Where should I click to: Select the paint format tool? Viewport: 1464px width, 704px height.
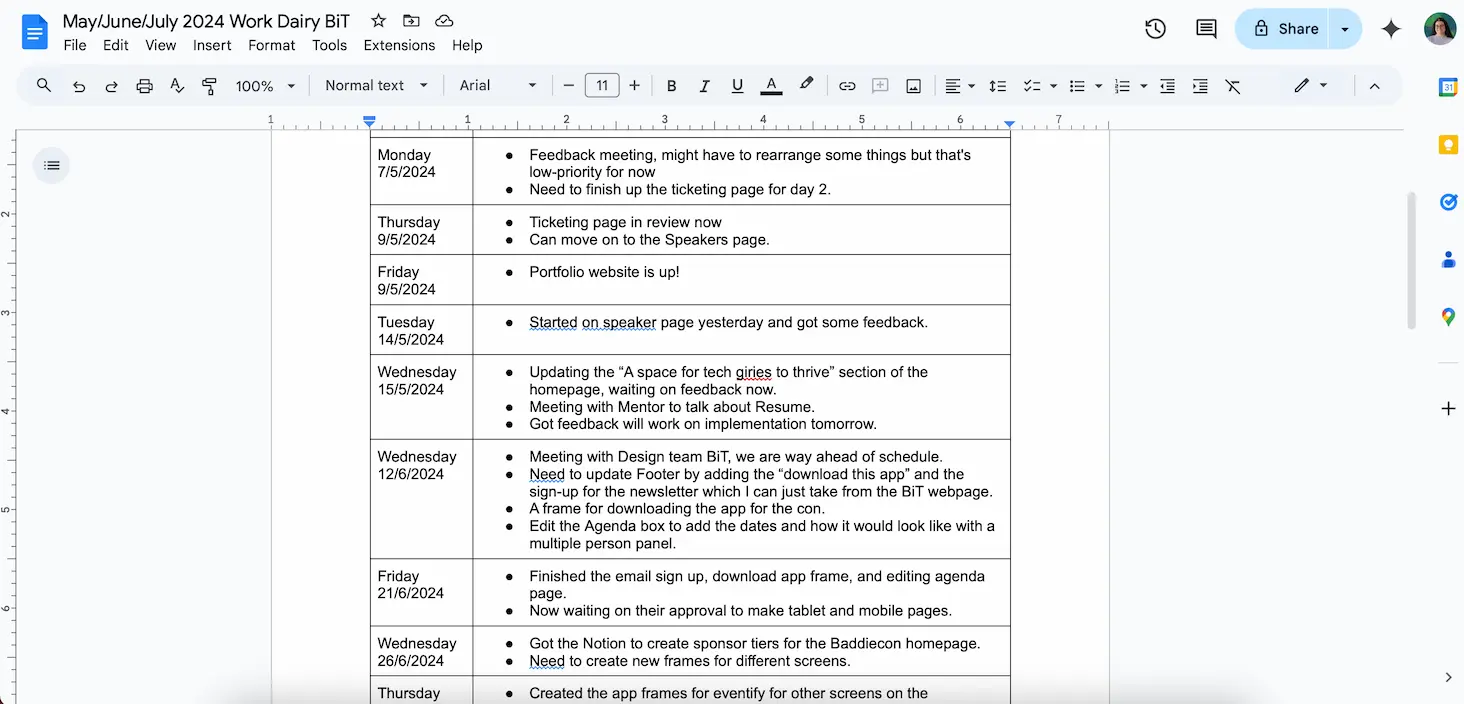(x=209, y=86)
